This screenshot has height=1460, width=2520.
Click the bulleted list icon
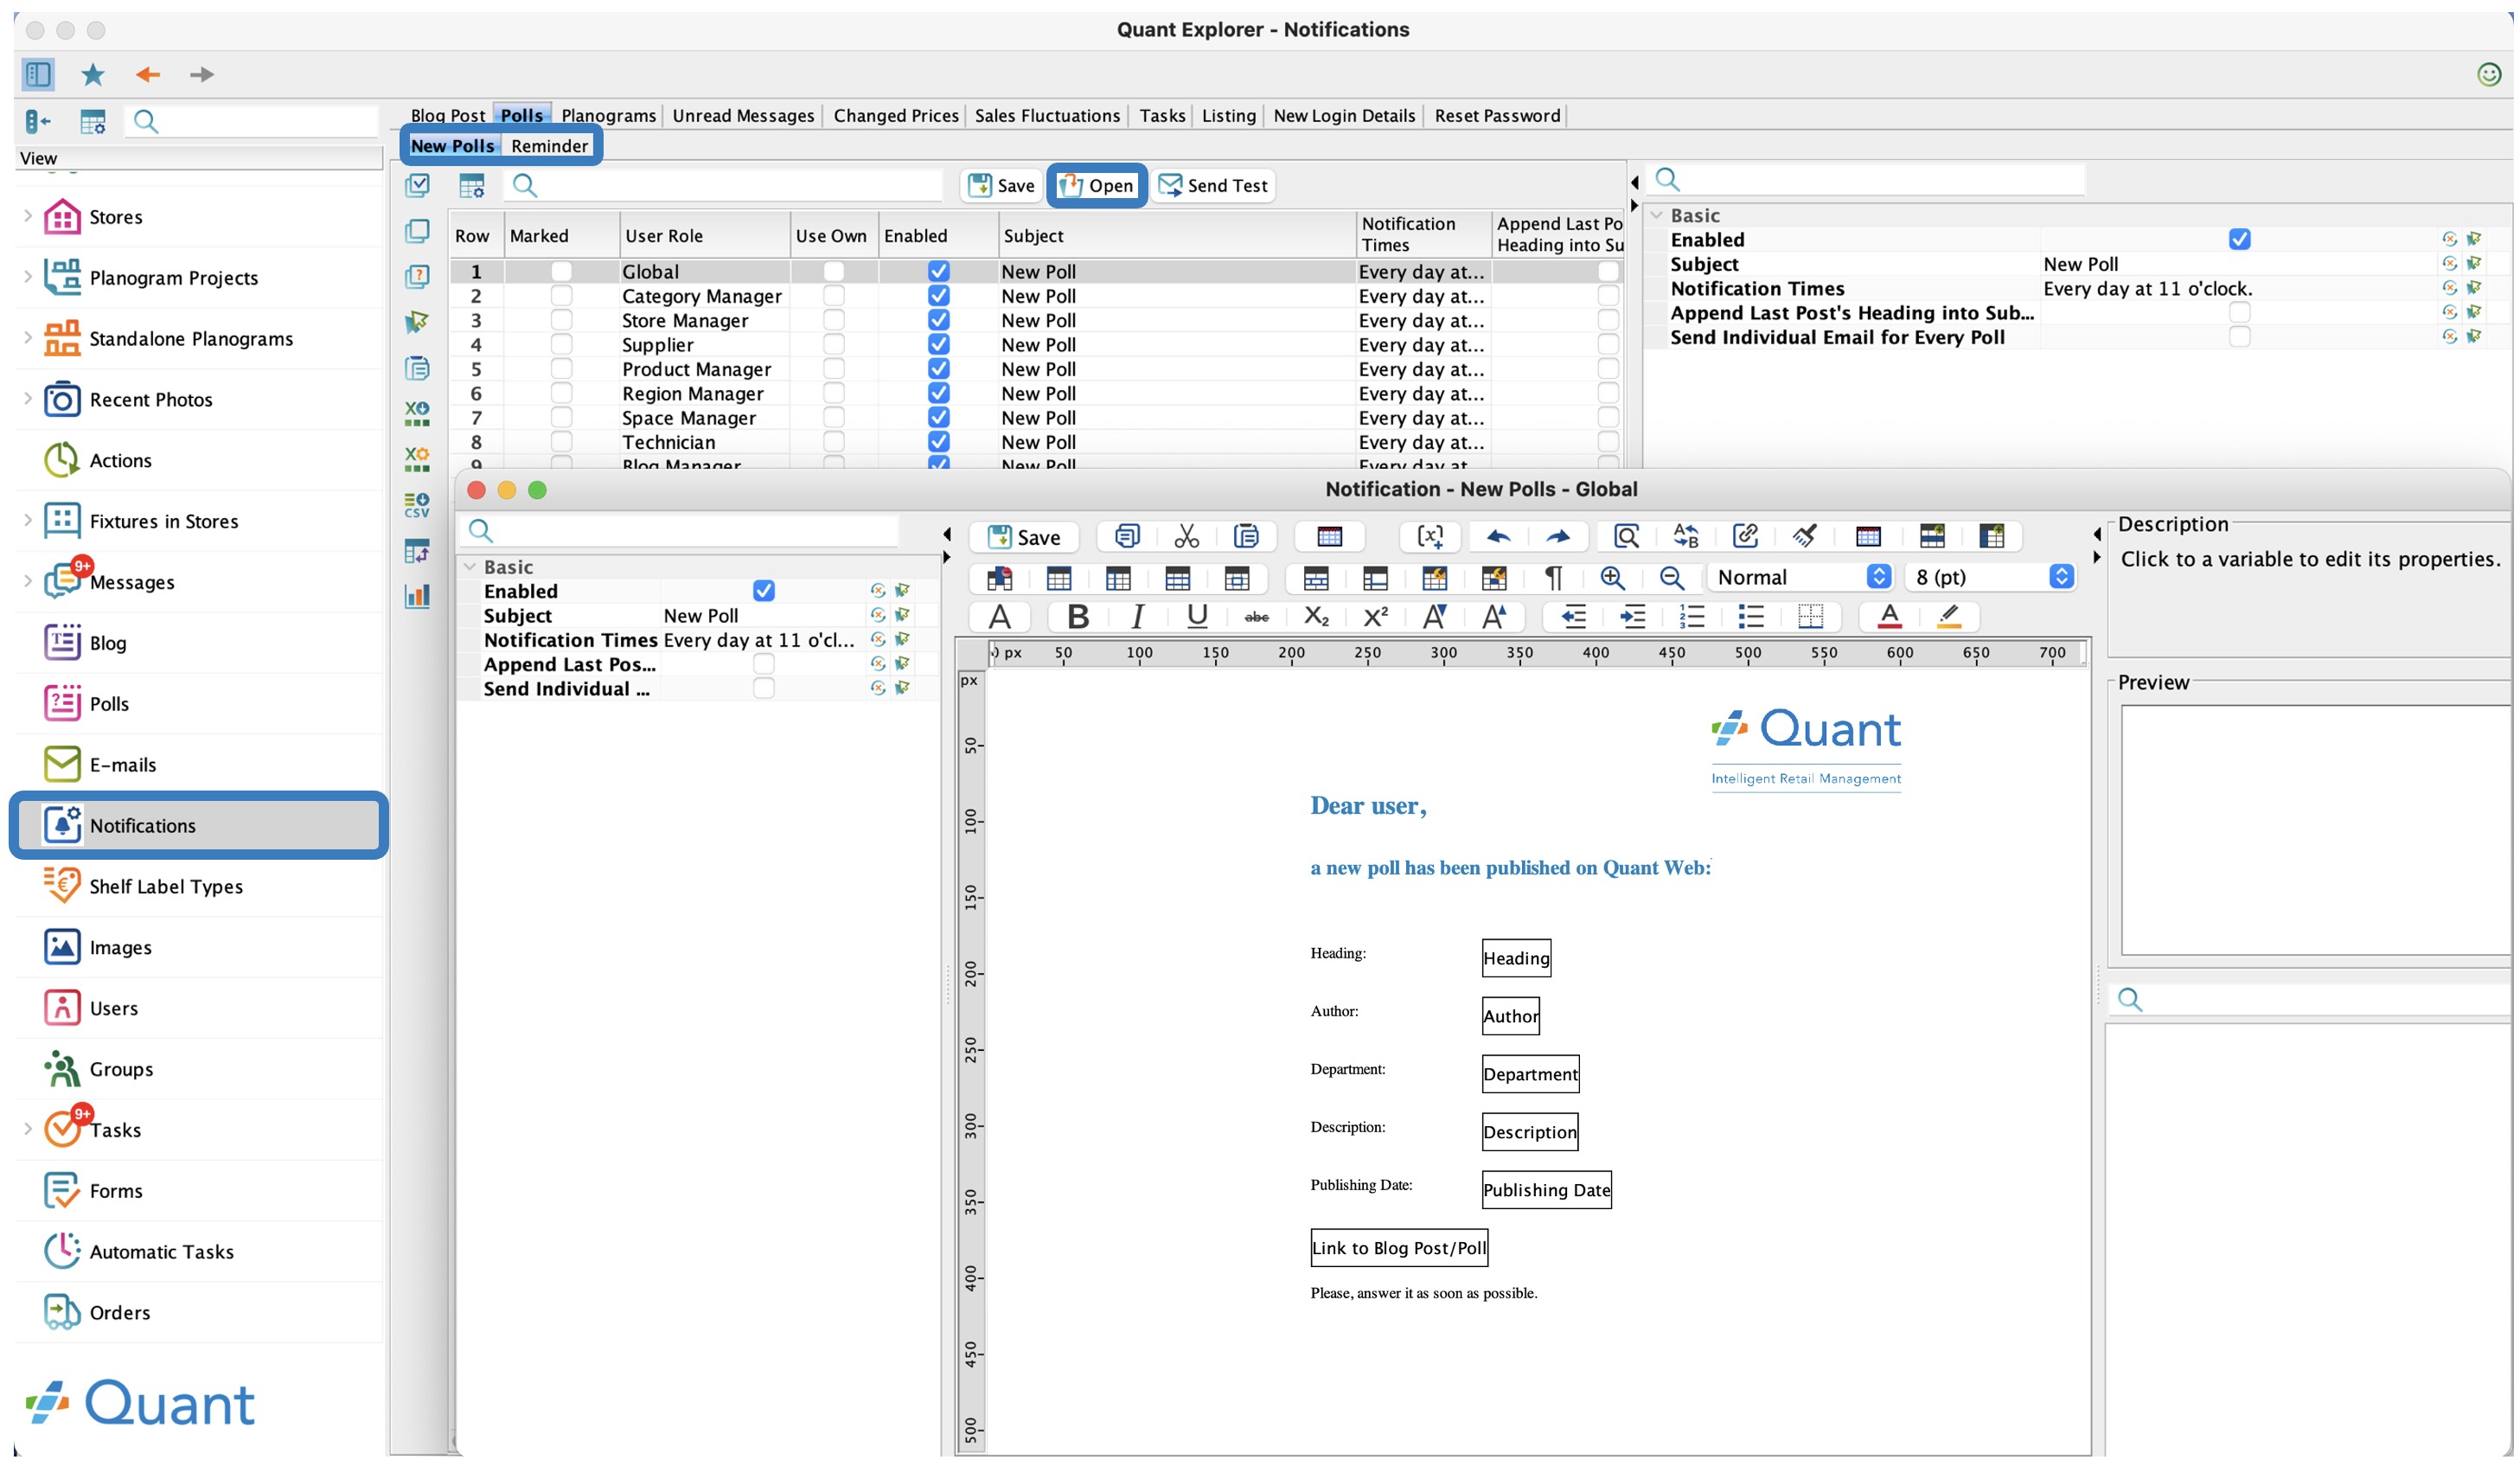coord(1751,616)
